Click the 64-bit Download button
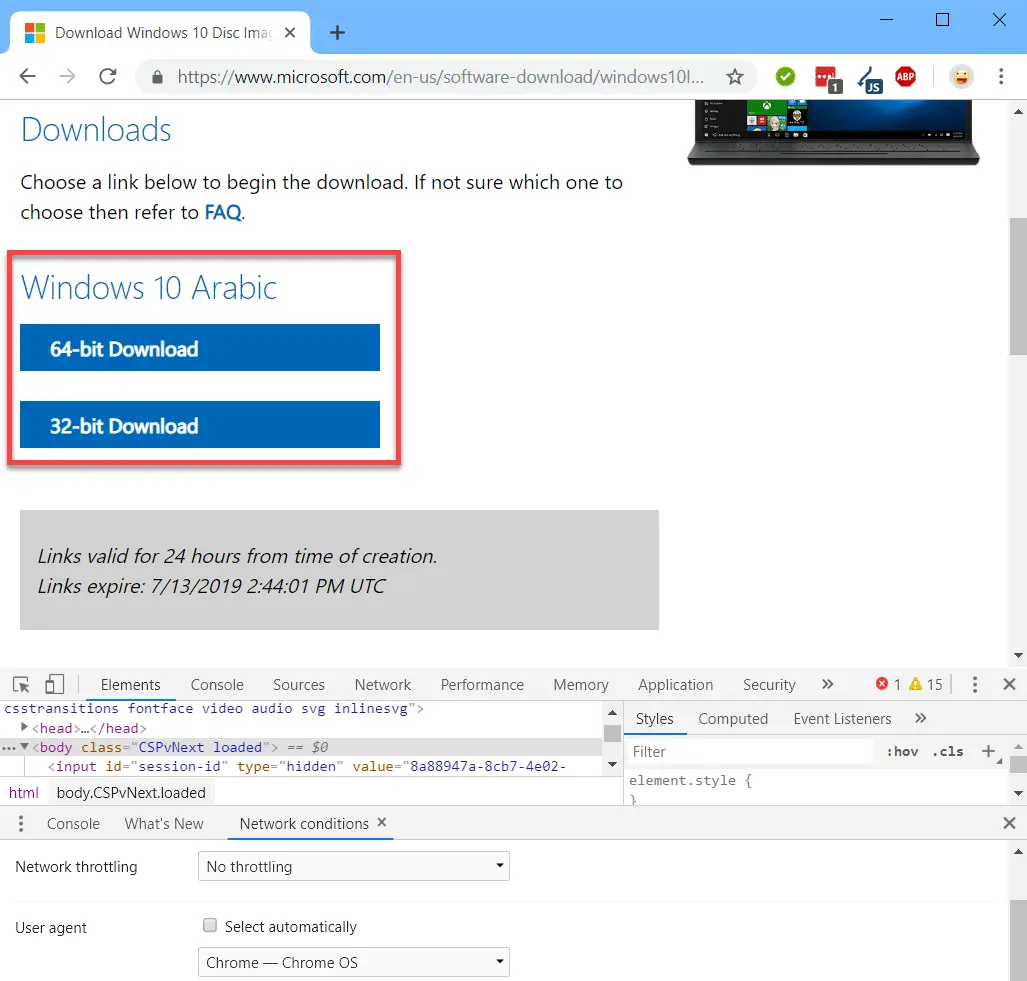Screen dimensions: 1027x981 [200, 348]
